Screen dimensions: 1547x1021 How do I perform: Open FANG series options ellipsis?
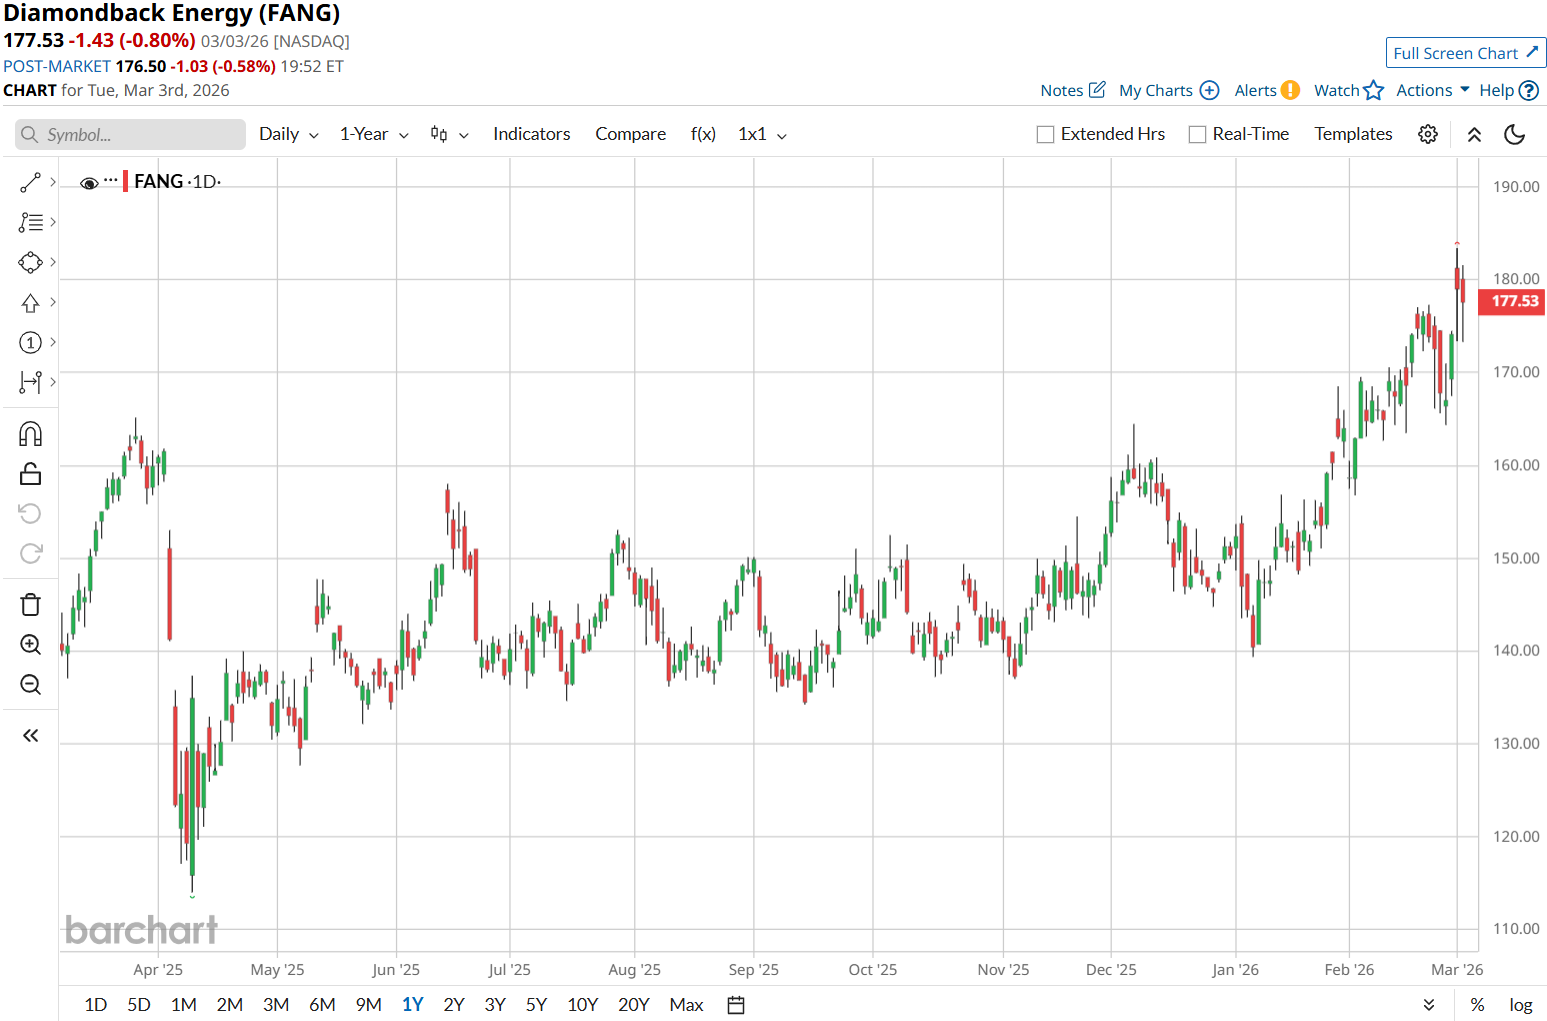tap(110, 181)
